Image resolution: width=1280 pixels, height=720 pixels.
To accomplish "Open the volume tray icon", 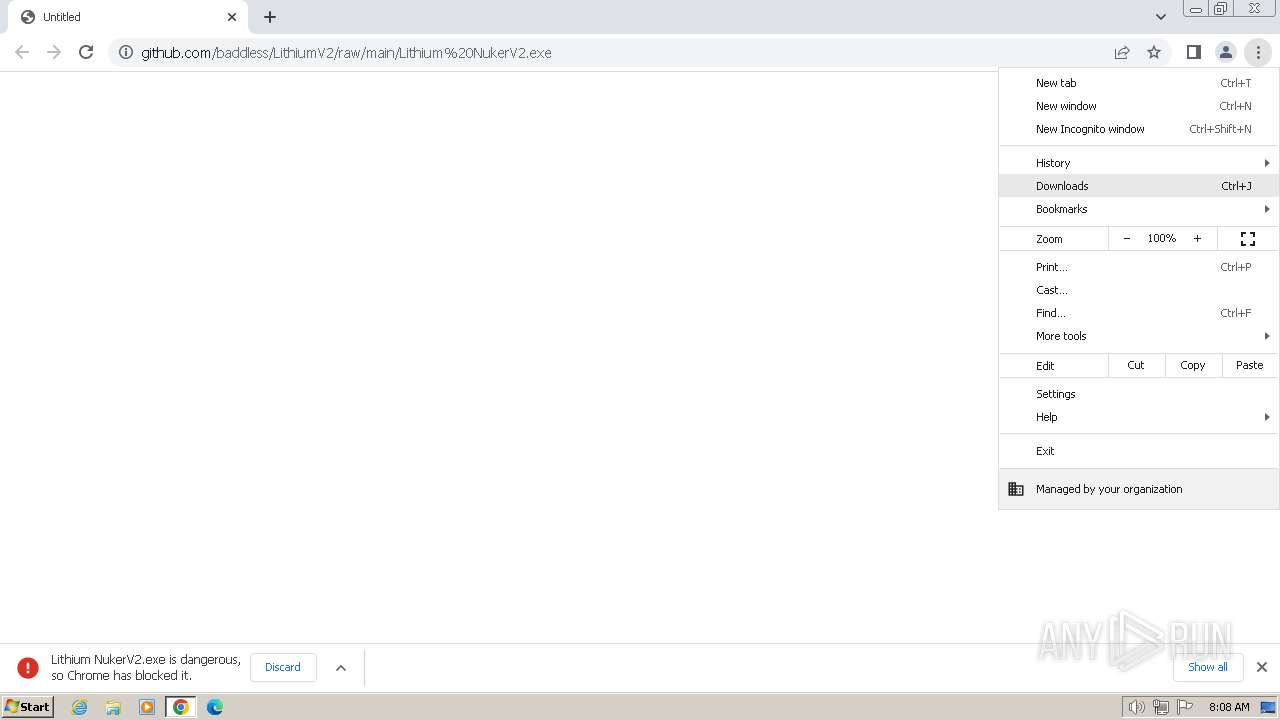I will [1137, 707].
